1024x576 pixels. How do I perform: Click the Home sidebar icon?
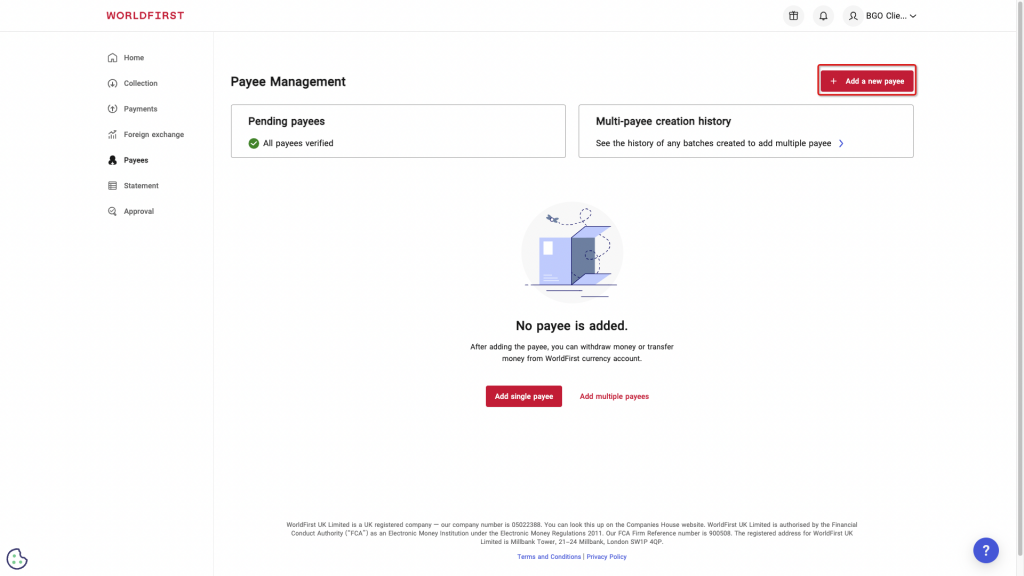(113, 58)
